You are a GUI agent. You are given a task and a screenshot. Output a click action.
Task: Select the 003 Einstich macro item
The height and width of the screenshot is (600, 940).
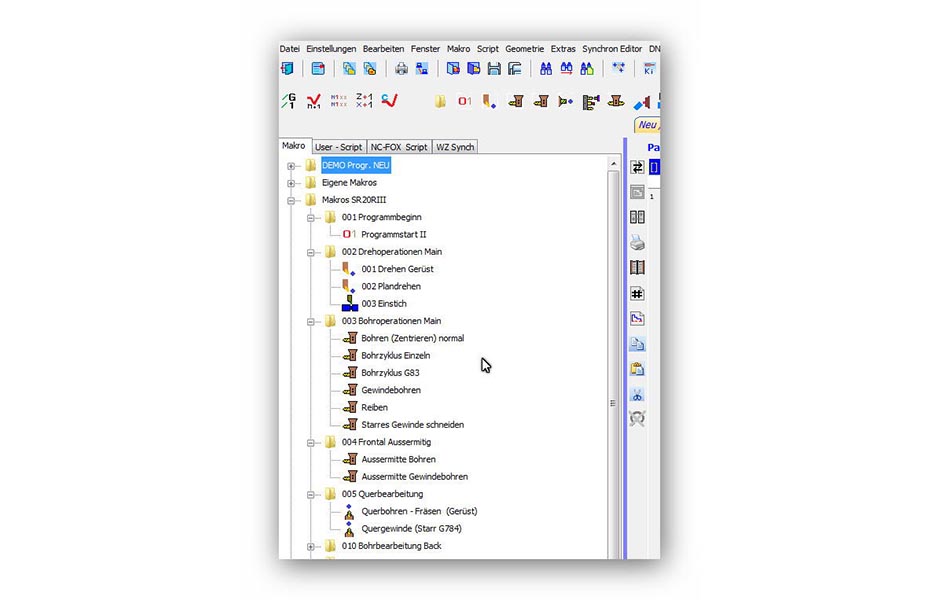click(x=384, y=304)
